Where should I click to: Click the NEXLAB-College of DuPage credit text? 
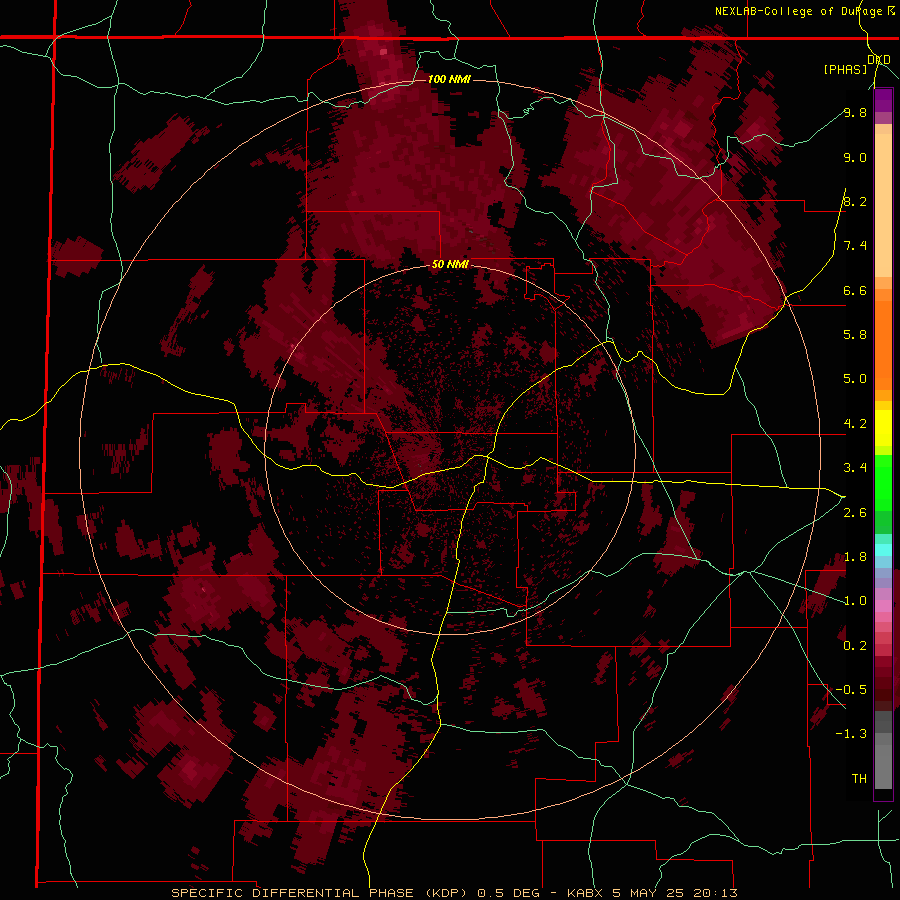tap(805, 11)
